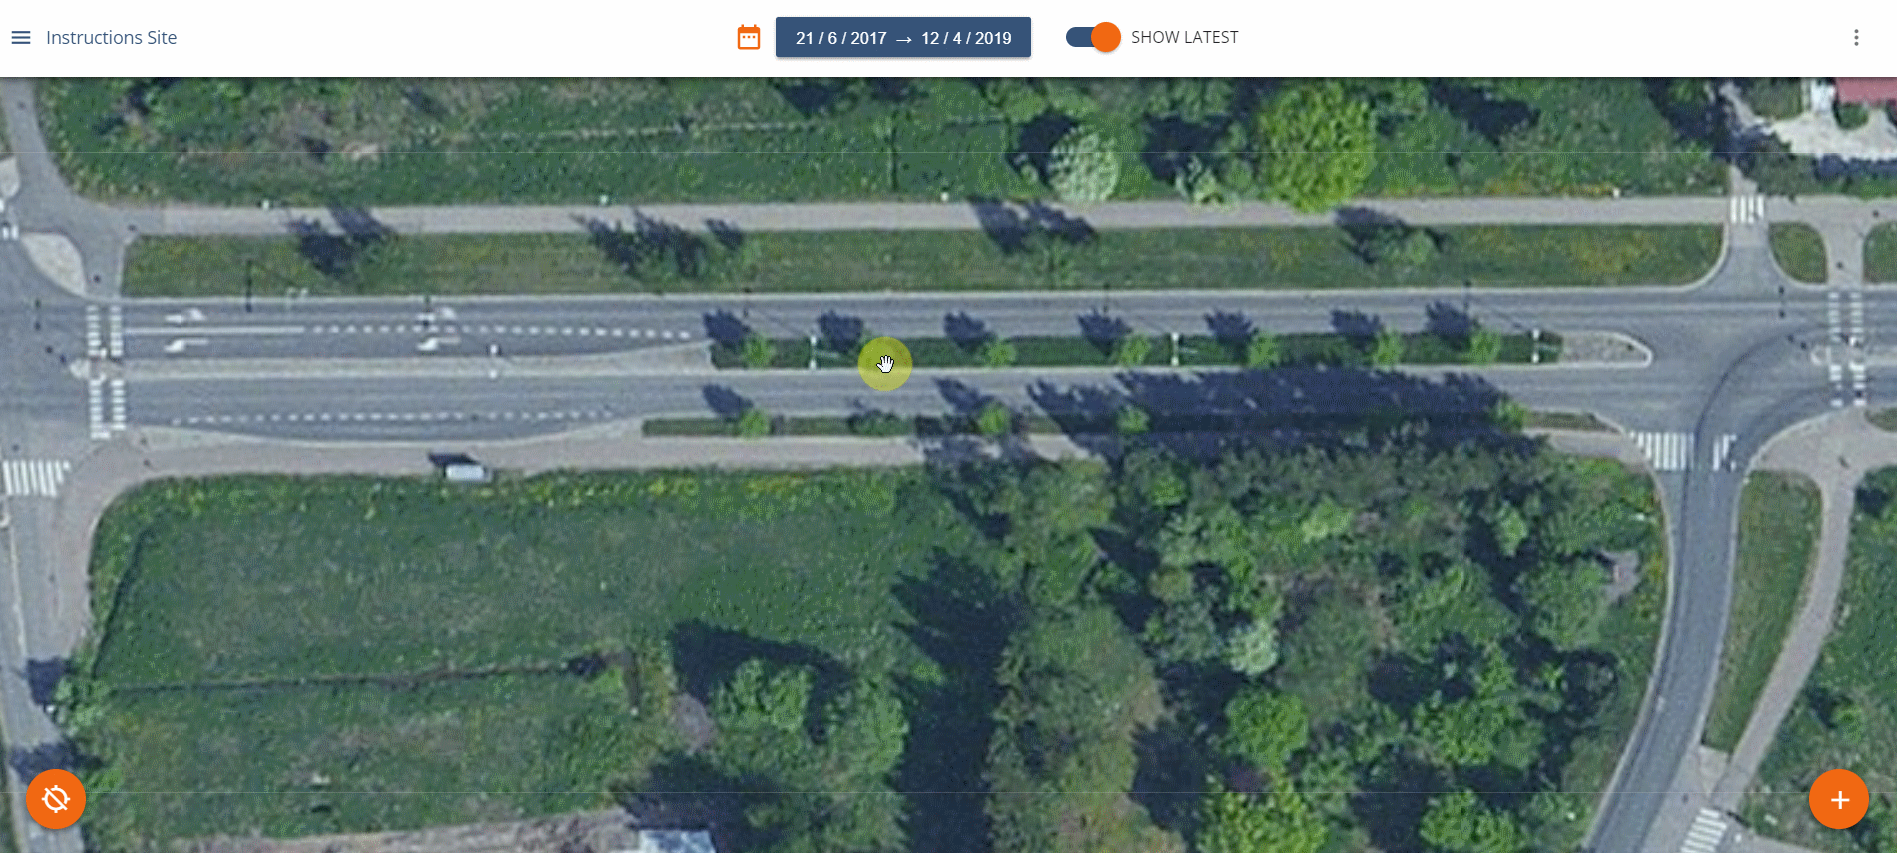Toggle the Show Latest switch
Viewport: 1897px width, 853px height.
1093,37
